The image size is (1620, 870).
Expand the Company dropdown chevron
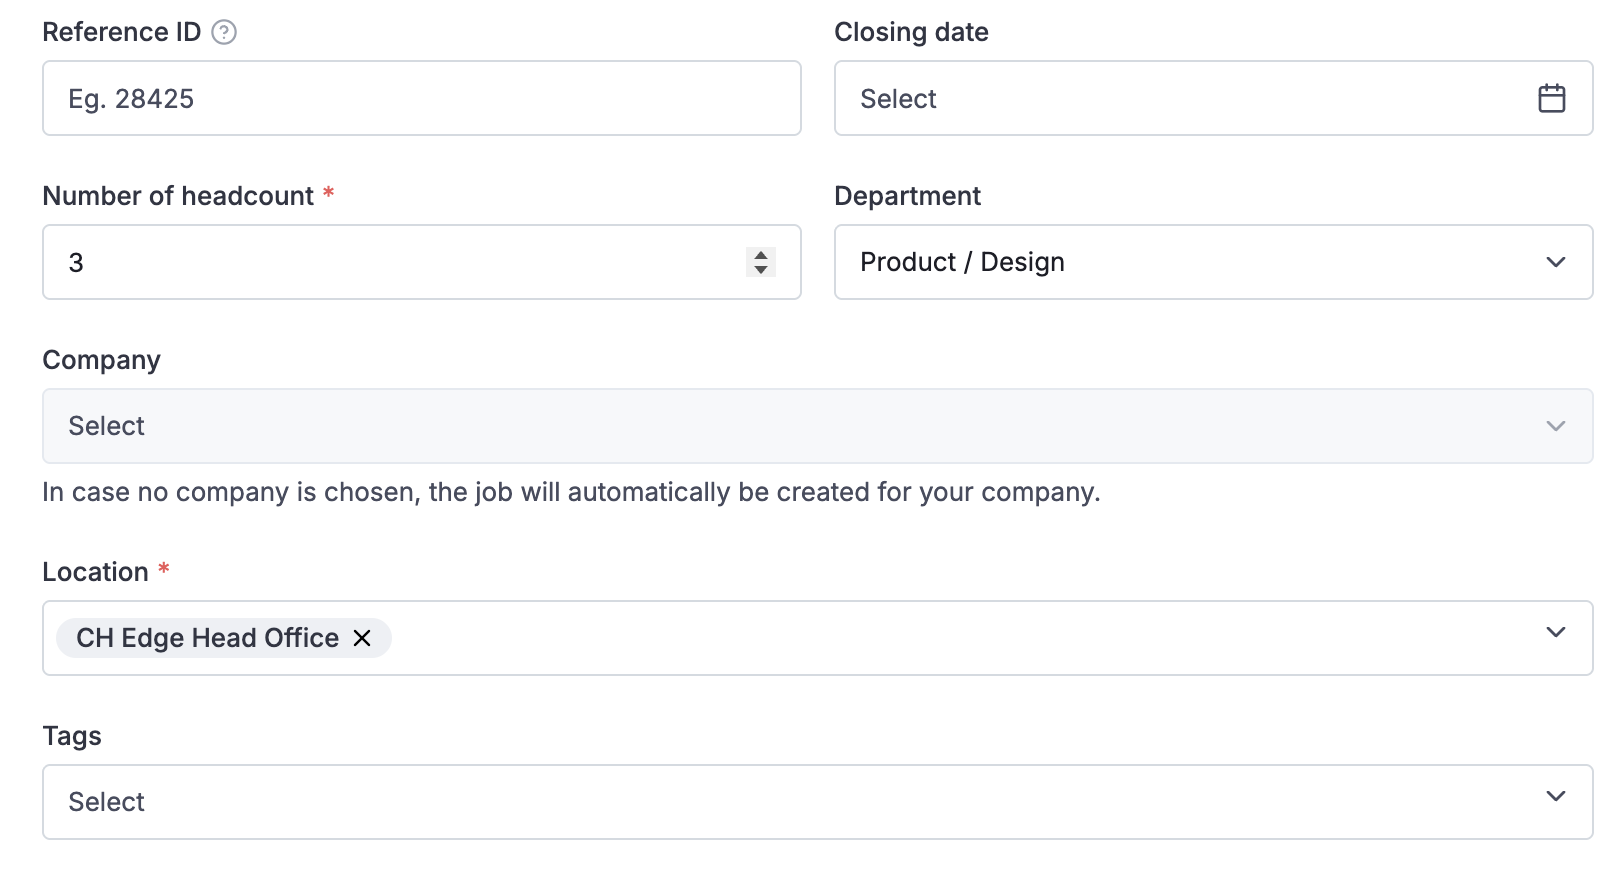(x=1555, y=426)
